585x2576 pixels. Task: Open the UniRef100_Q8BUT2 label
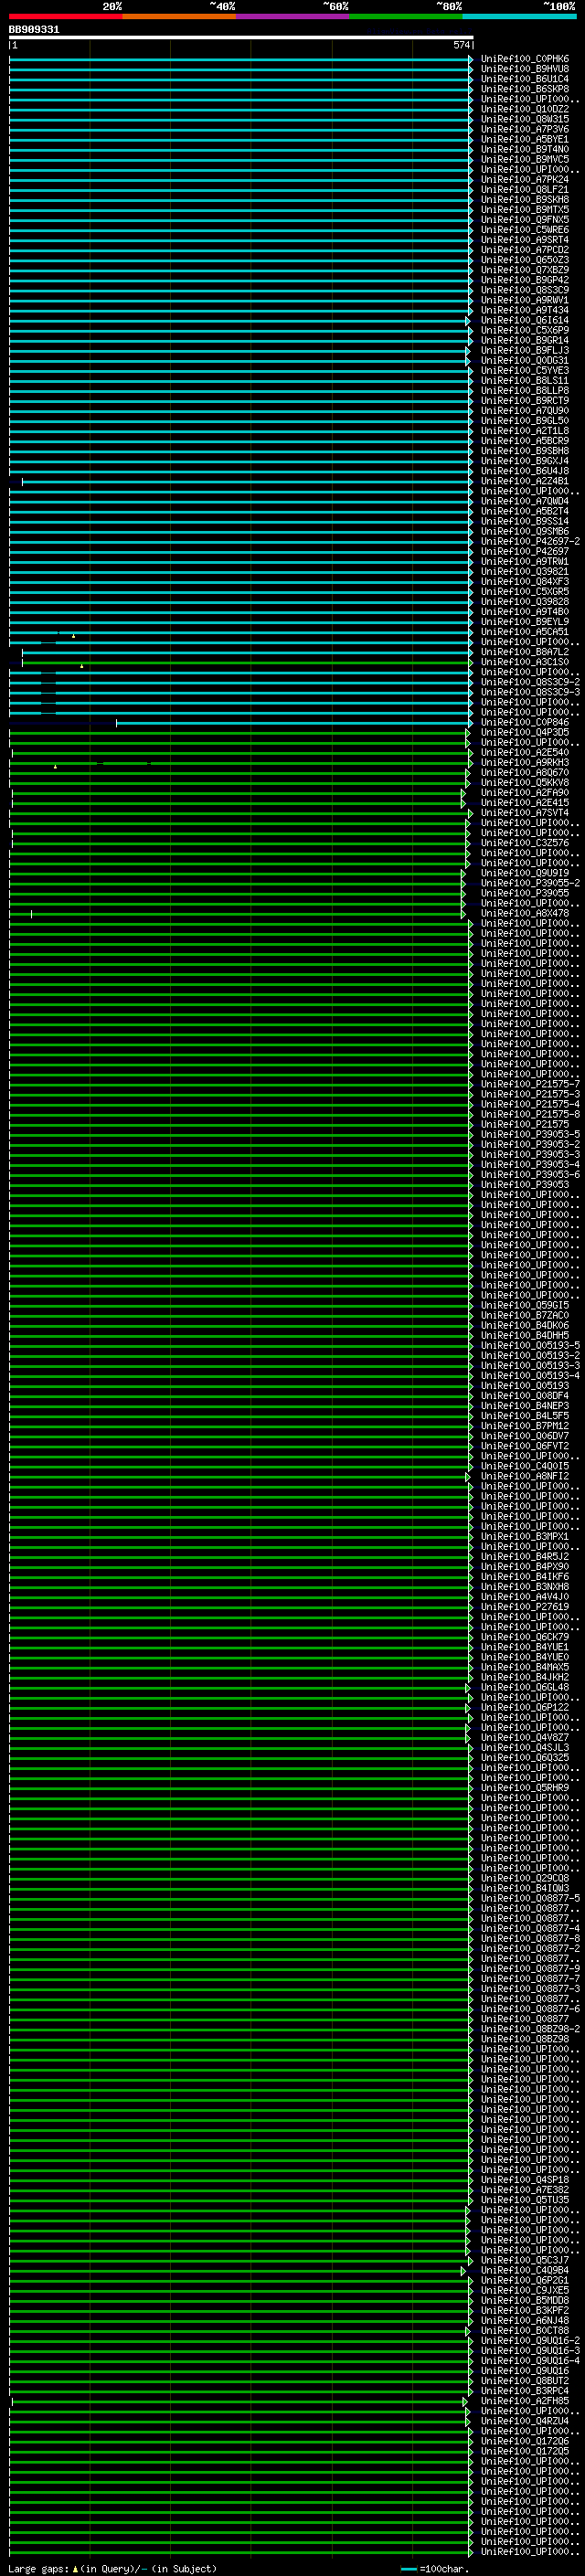pos(525,2381)
